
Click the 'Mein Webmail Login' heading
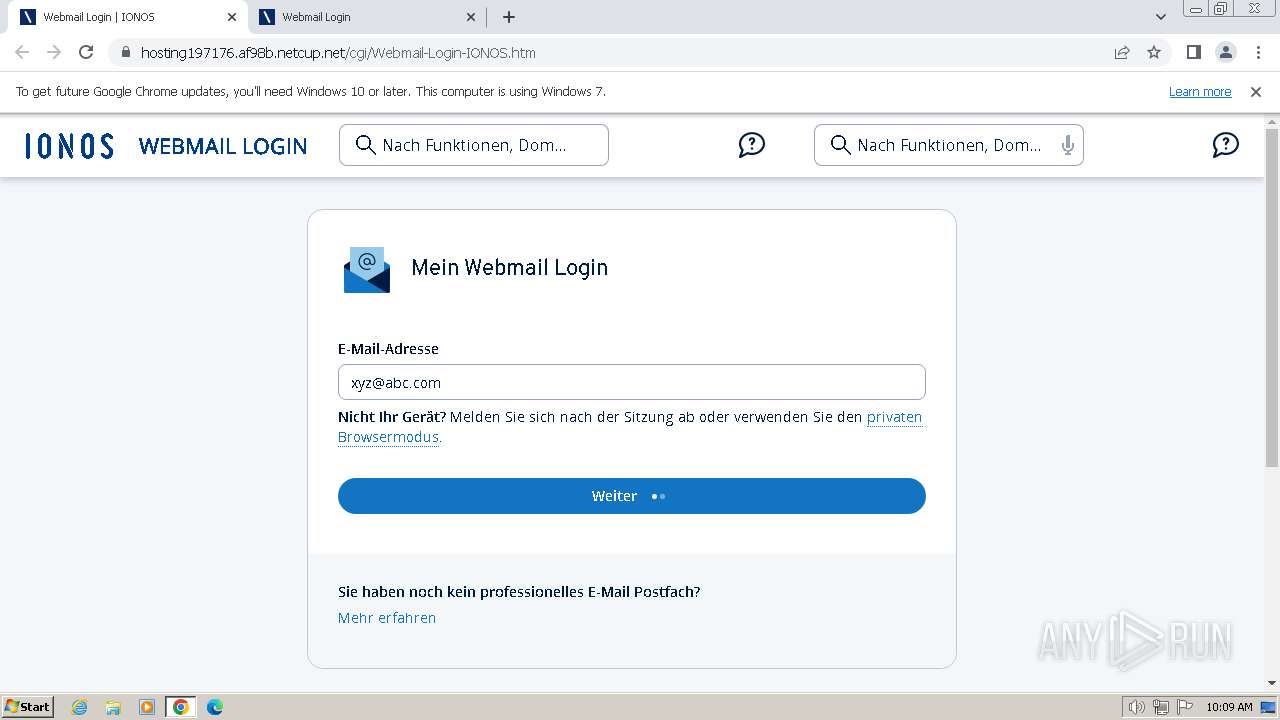(x=510, y=268)
